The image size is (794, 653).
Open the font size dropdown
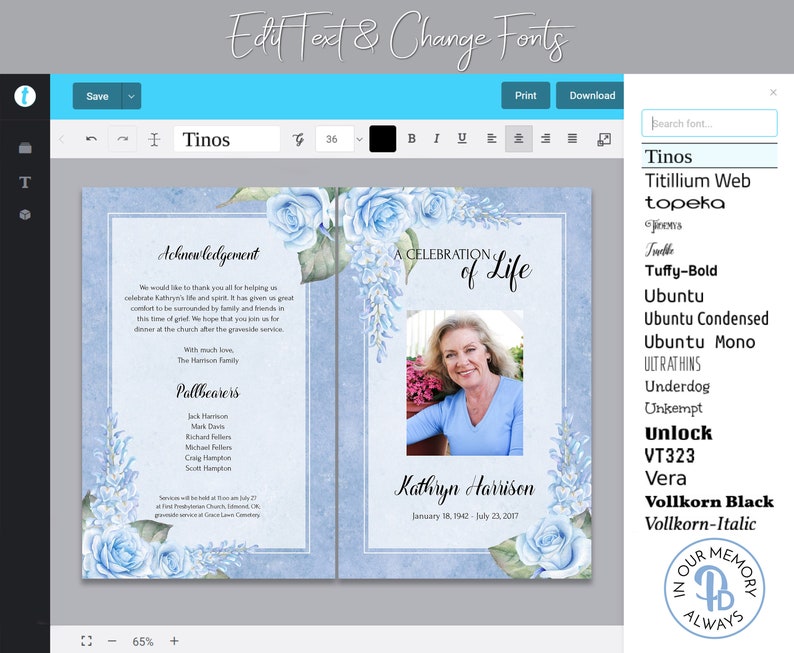[359, 139]
